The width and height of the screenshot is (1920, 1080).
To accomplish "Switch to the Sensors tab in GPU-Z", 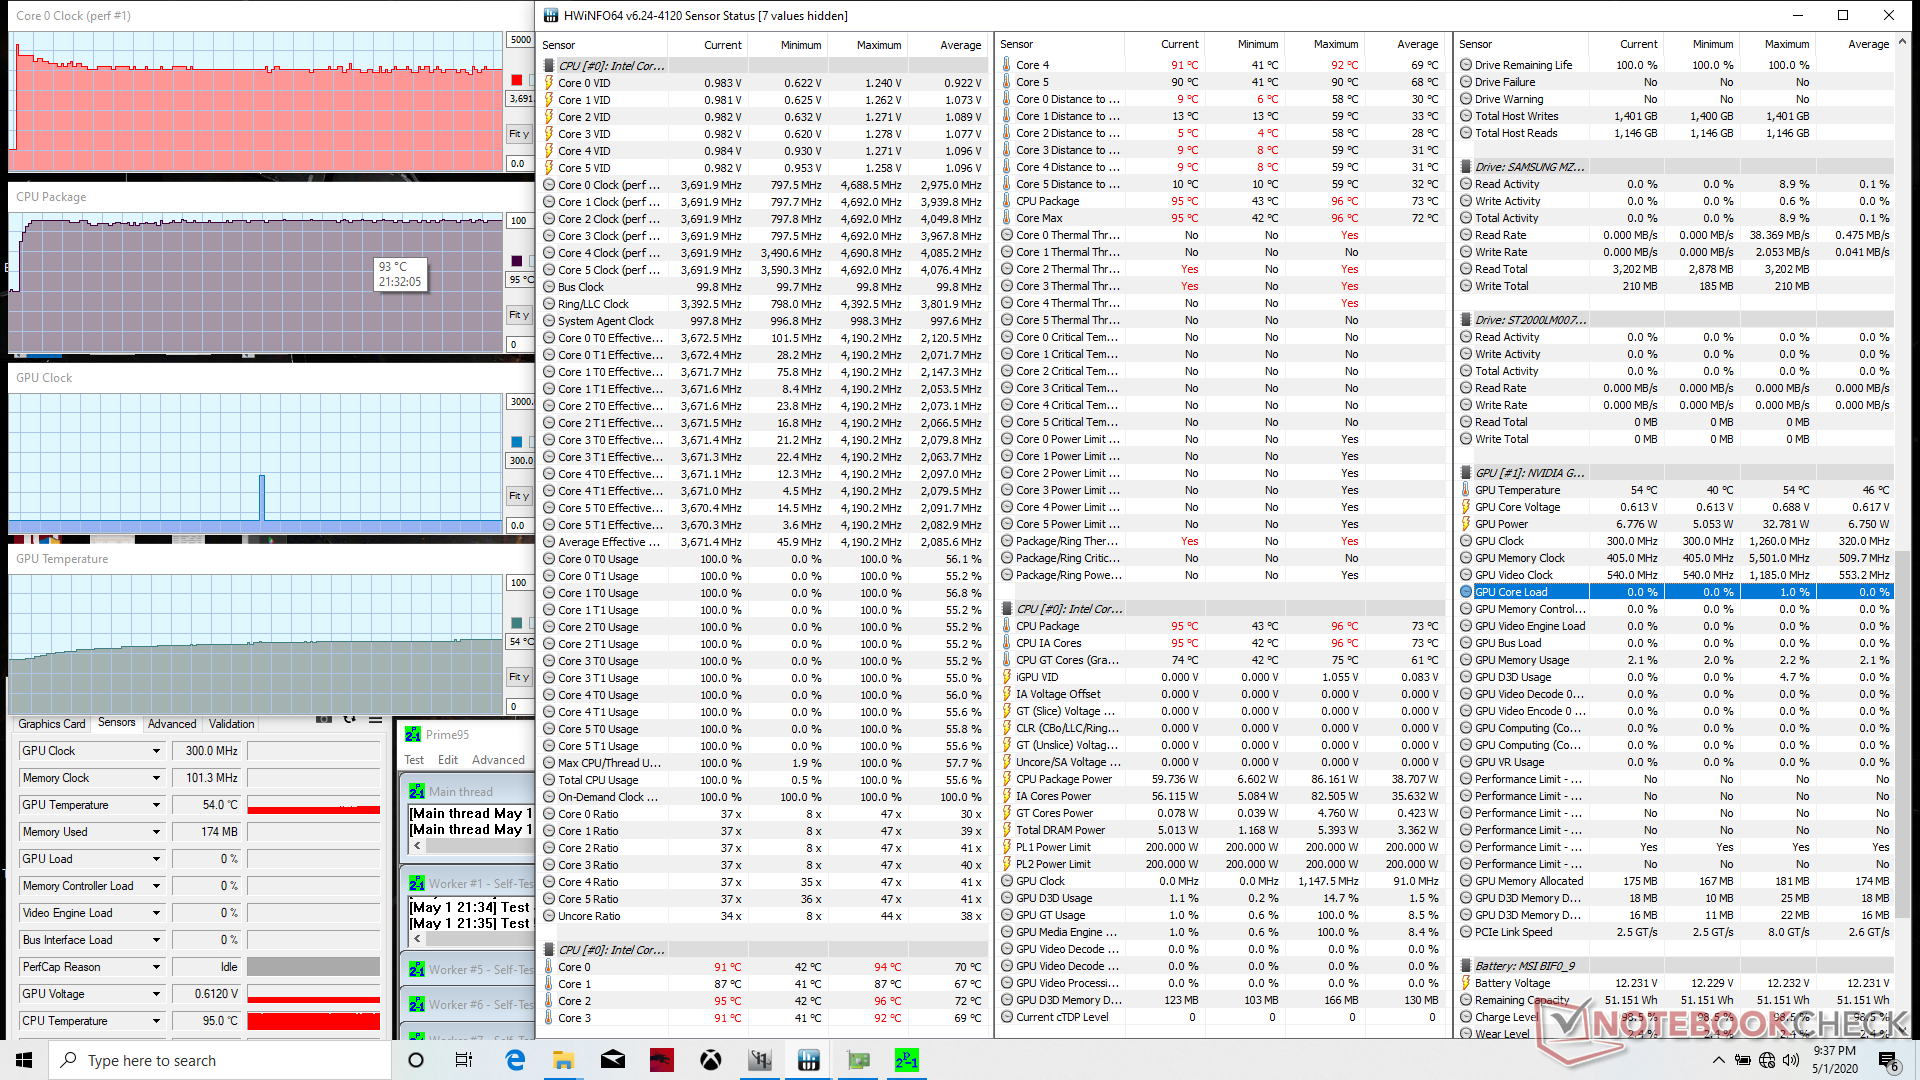I will click(117, 722).
